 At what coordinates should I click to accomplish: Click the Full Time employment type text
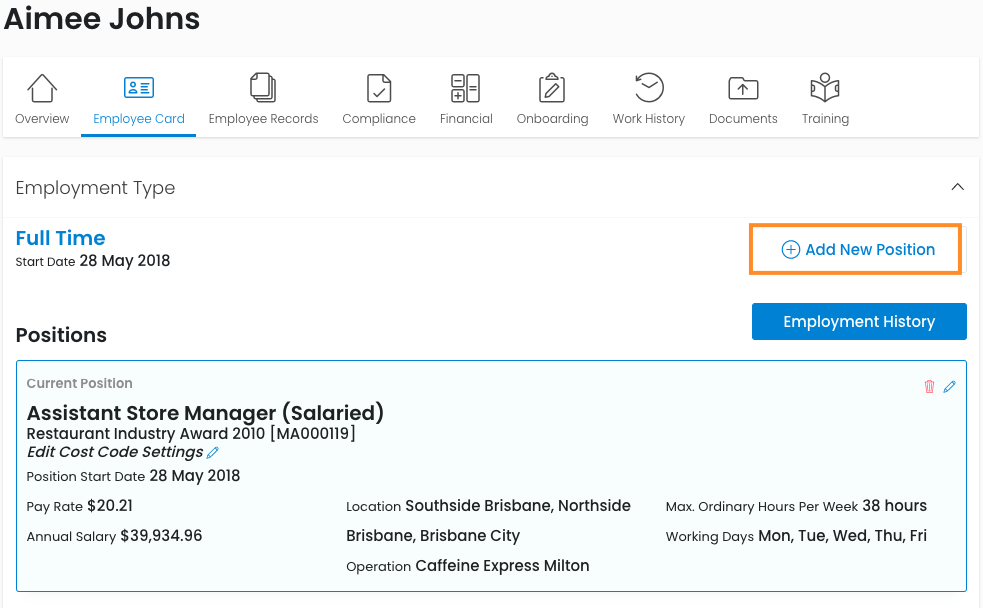[61, 238]
